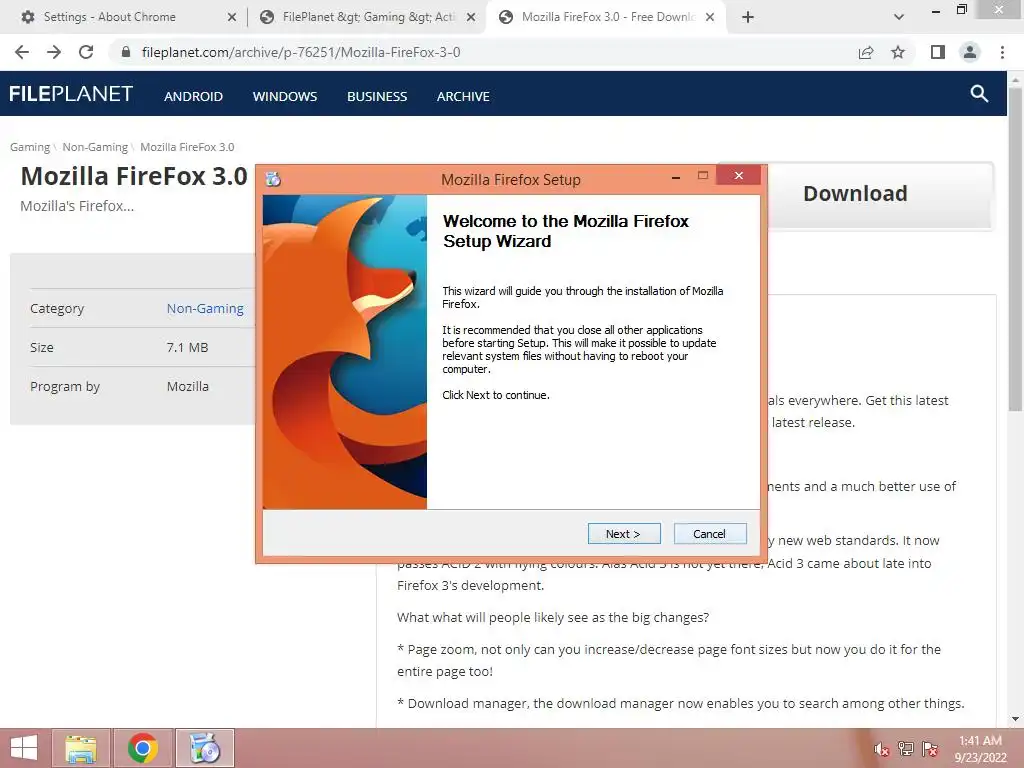Go back to the previous page
The width and height of the screenshot is (1024, 768).
(22, 52)
